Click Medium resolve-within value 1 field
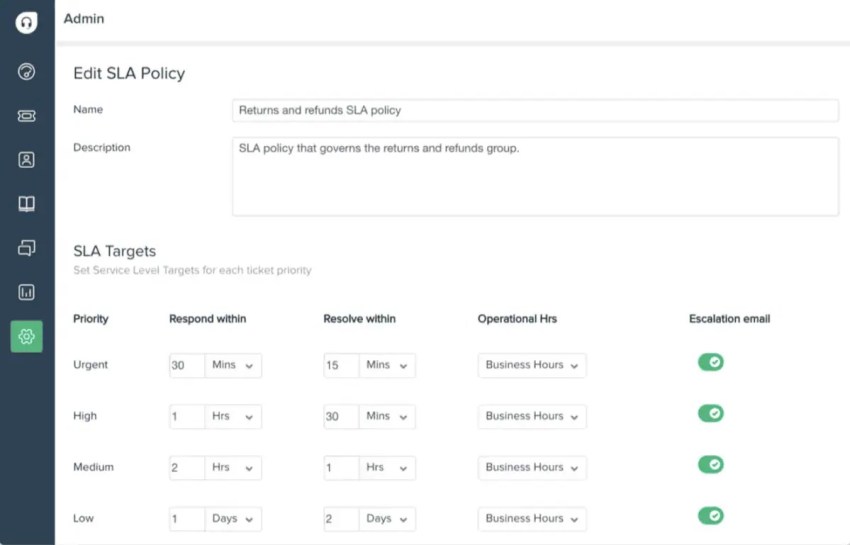This screenshot has height=545, width=850. [341, 467]
